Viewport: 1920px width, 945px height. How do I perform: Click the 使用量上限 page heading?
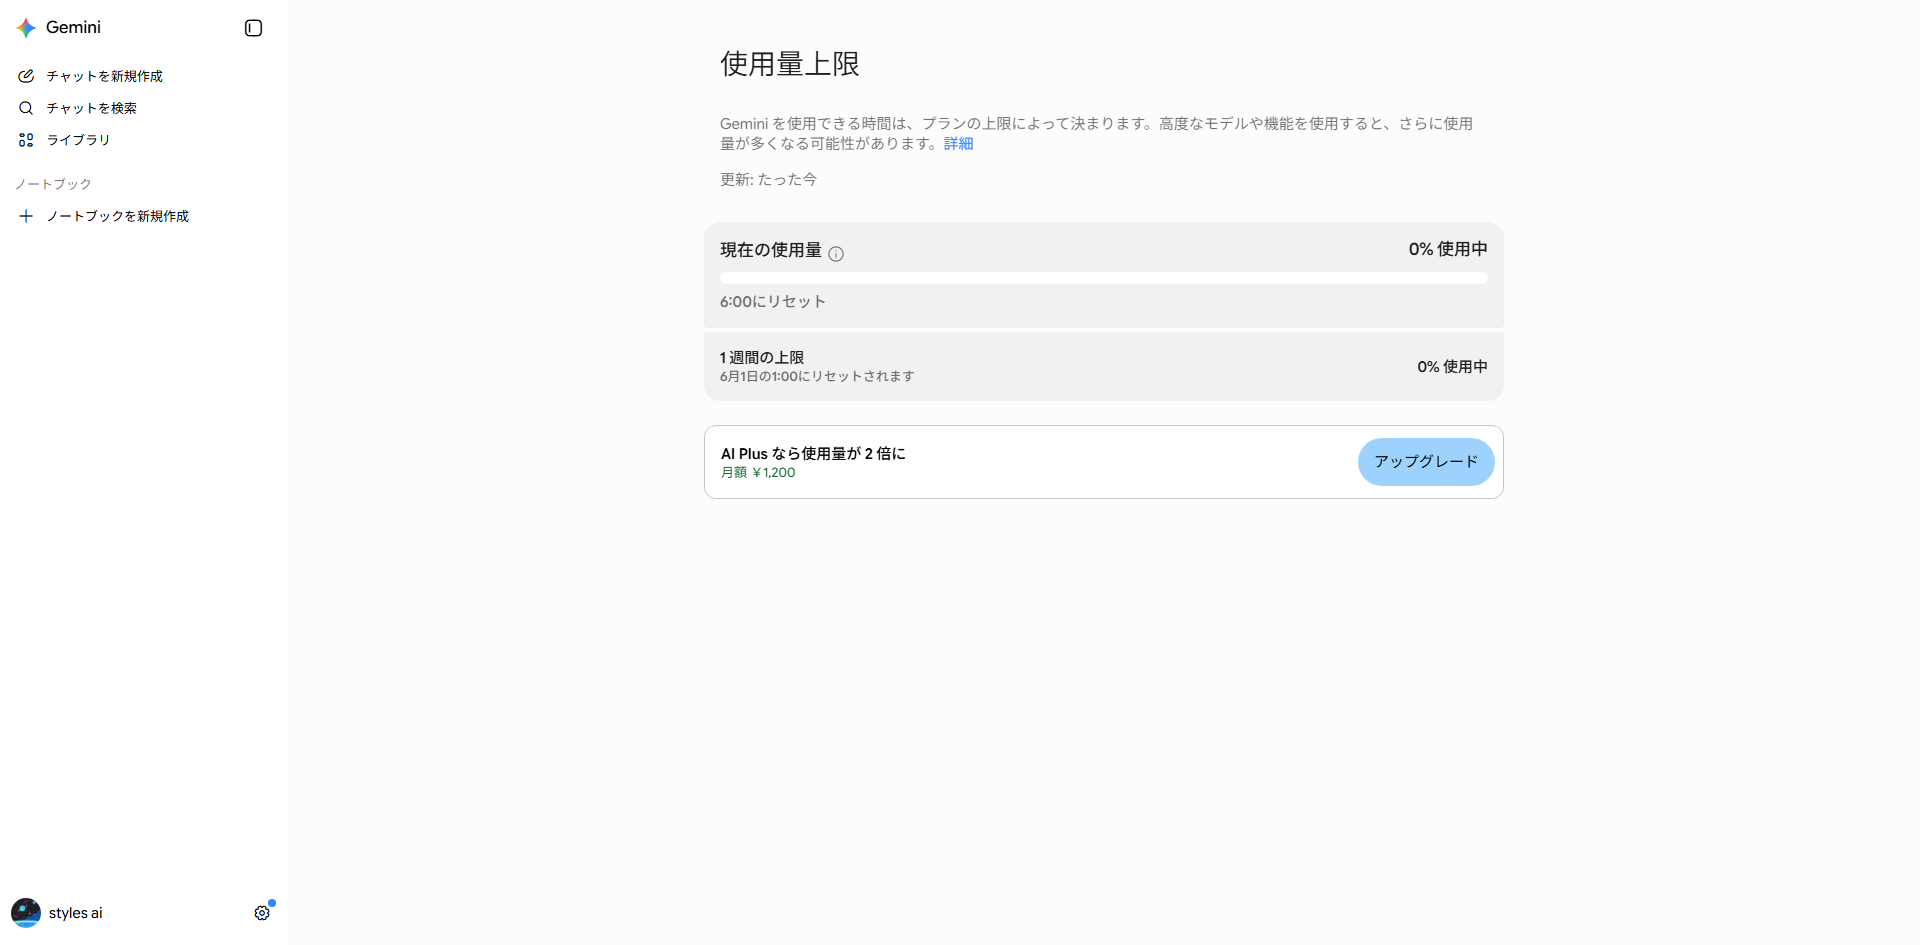(x=790, y=64)
